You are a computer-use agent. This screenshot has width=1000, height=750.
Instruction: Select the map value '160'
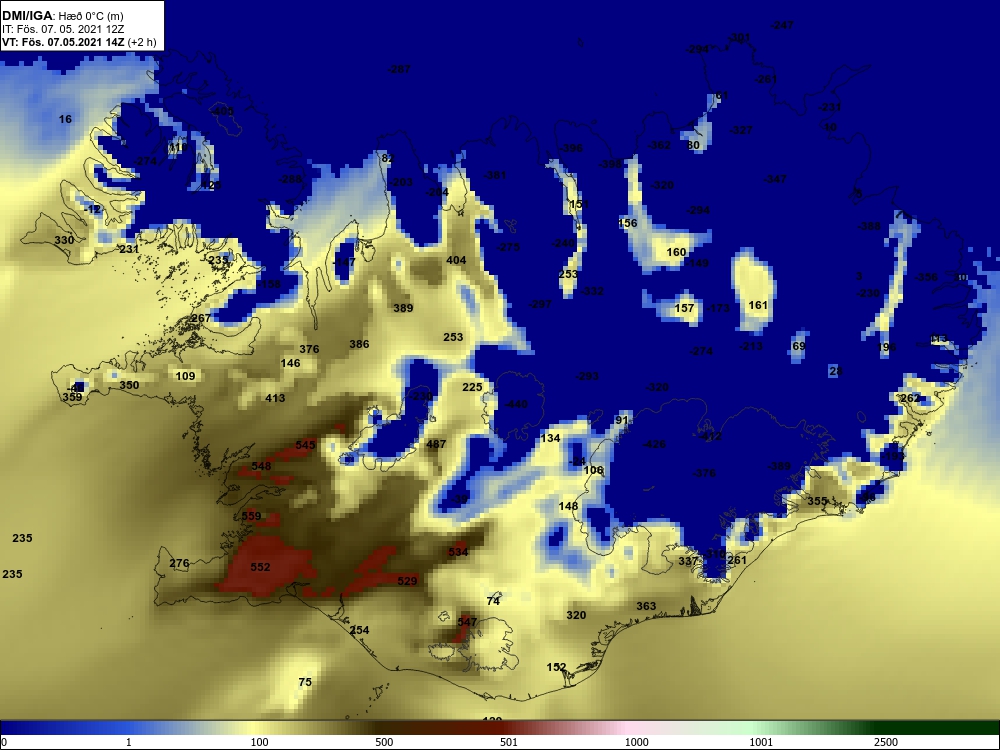[x=676, y=252]
